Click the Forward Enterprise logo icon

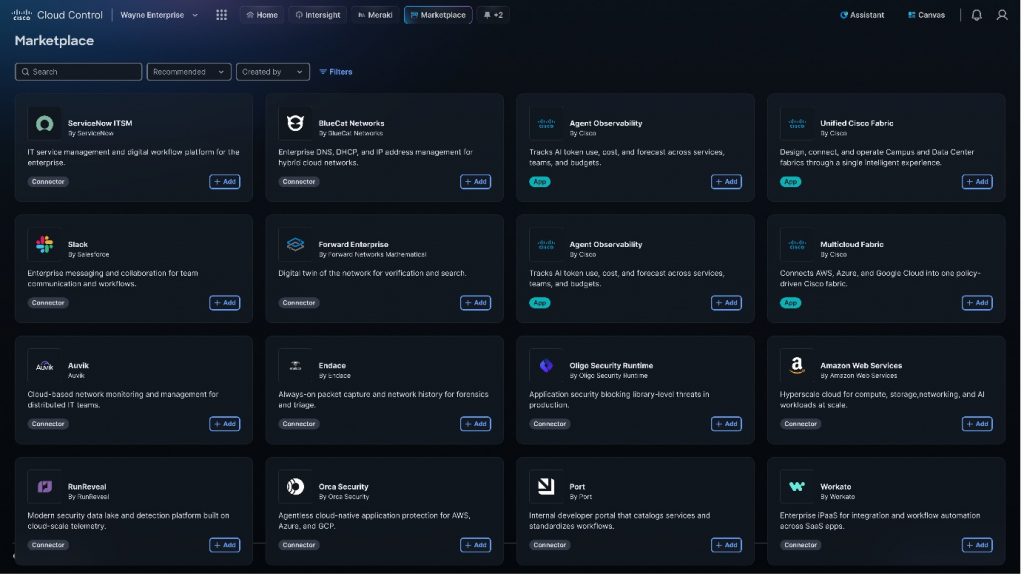pos(296,245)
